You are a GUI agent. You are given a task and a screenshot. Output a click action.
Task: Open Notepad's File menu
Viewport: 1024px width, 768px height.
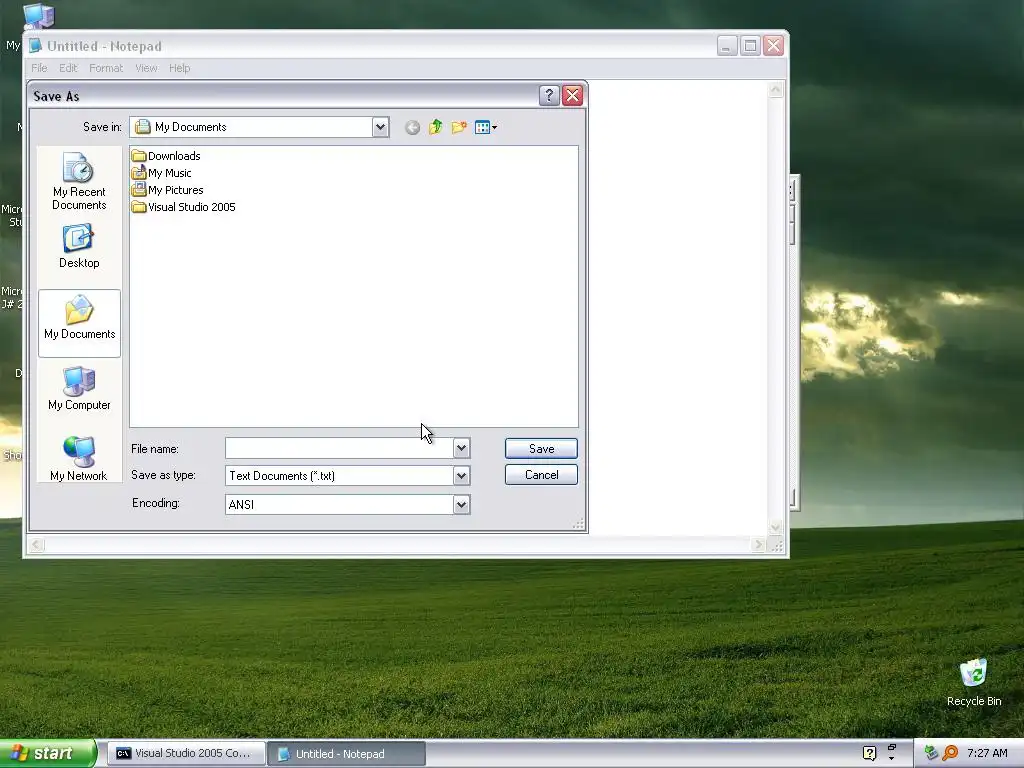coord(39,68)
